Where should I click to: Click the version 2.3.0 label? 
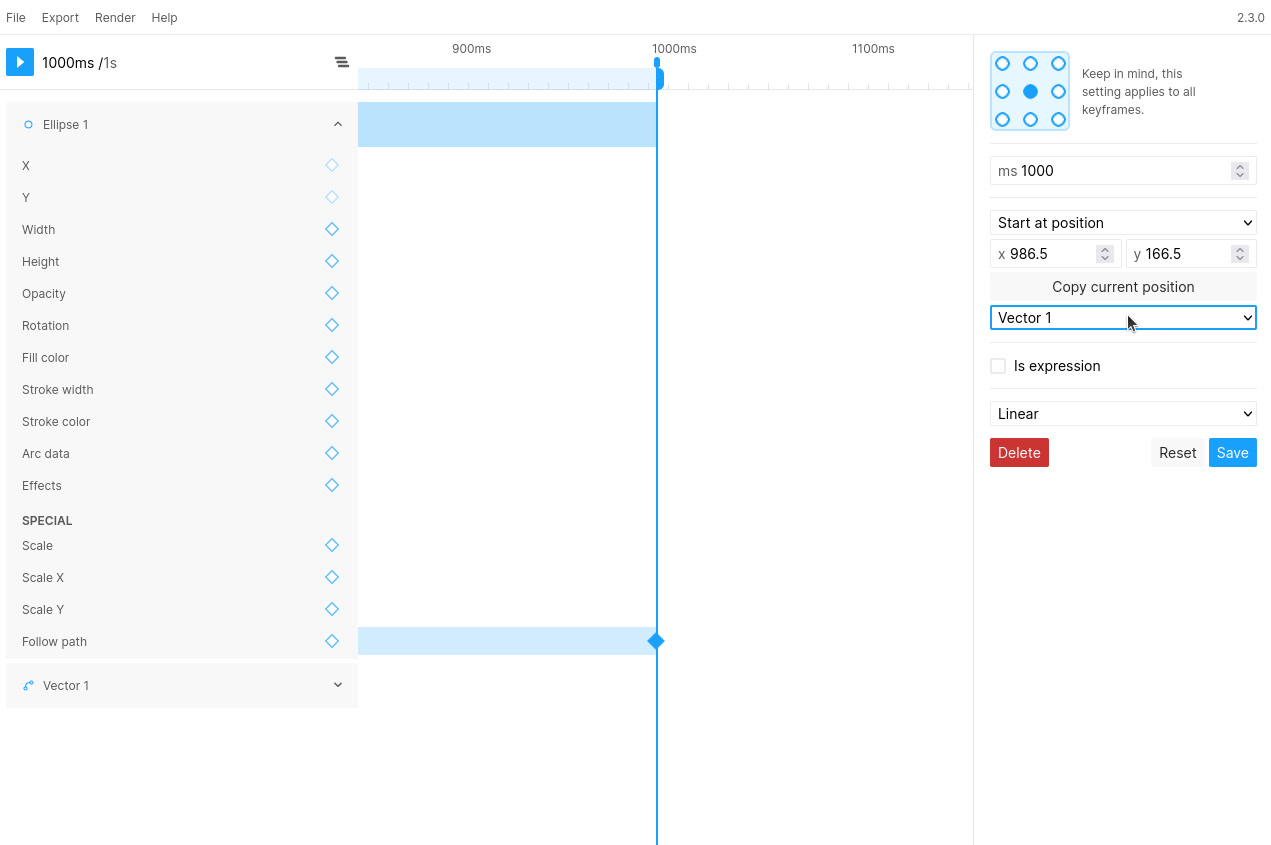[1250, 18]
